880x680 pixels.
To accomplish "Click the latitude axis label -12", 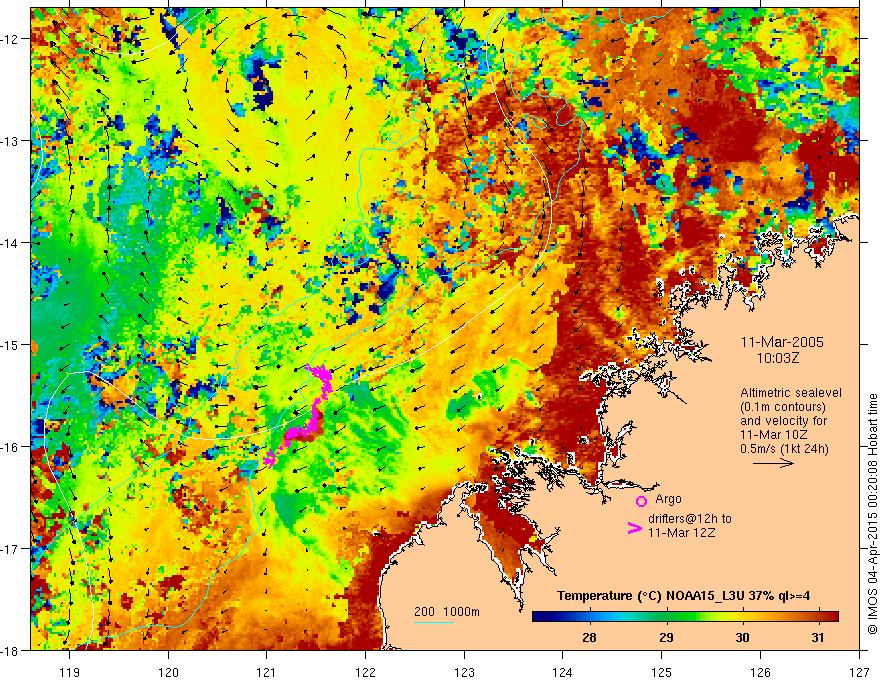I will click(11, 39).
